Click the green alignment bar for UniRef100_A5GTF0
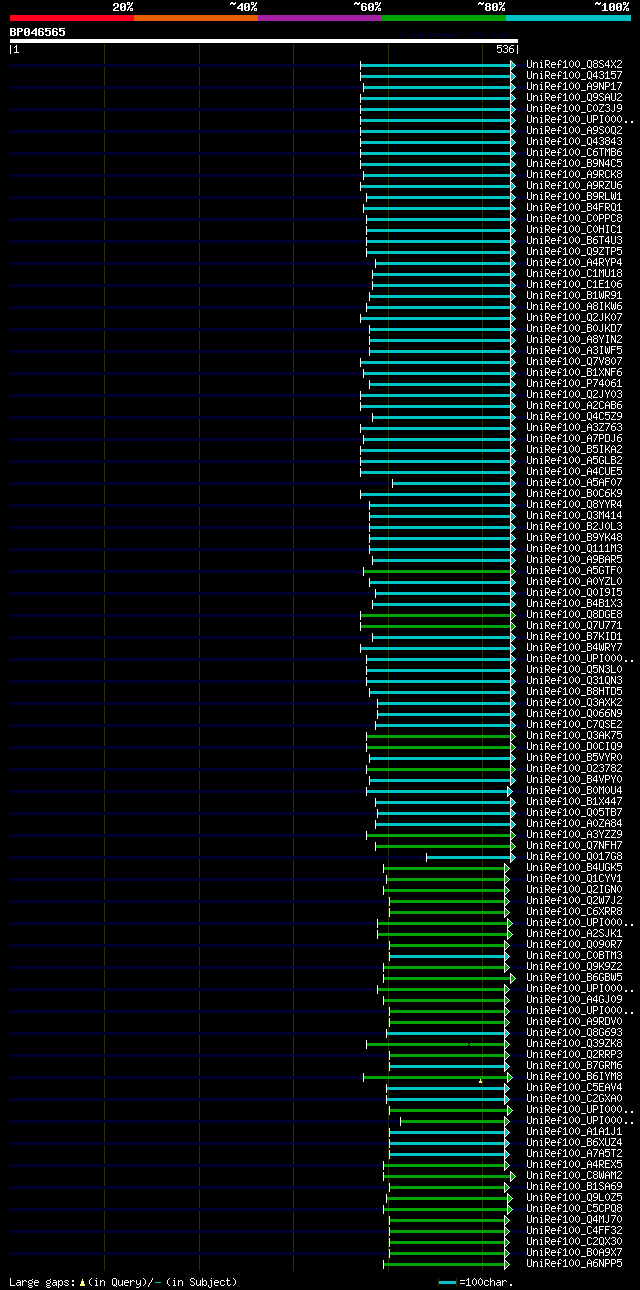 coord(438,571)
